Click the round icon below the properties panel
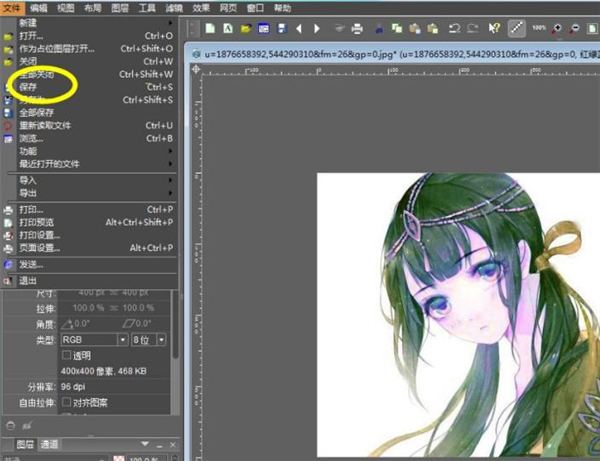 (x=11, y=425)
